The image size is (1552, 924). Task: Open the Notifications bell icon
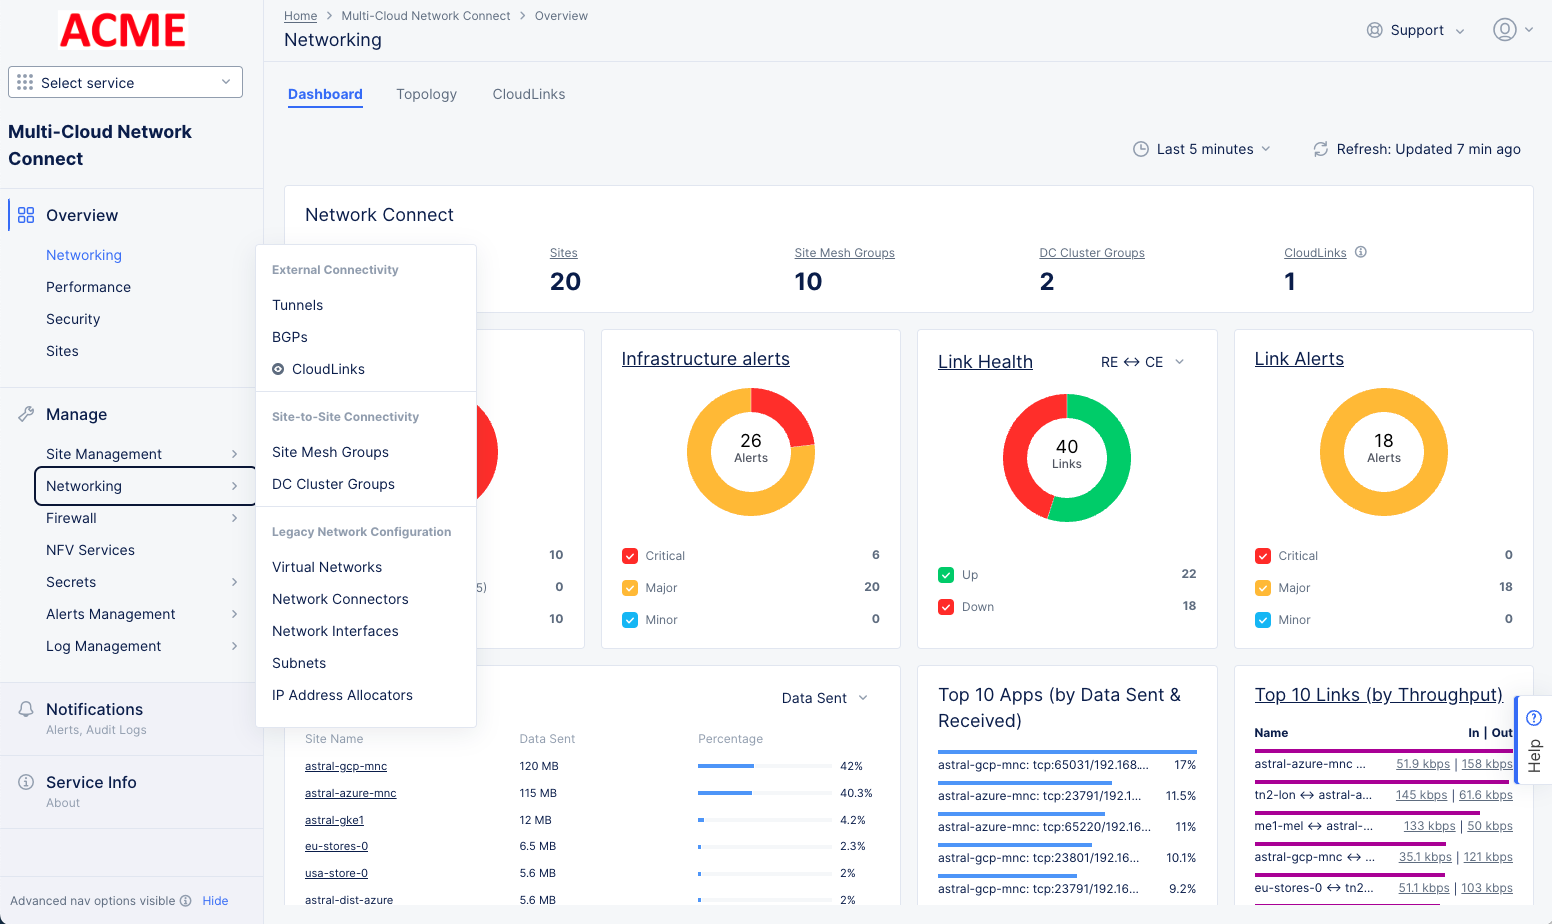[25, 708]
